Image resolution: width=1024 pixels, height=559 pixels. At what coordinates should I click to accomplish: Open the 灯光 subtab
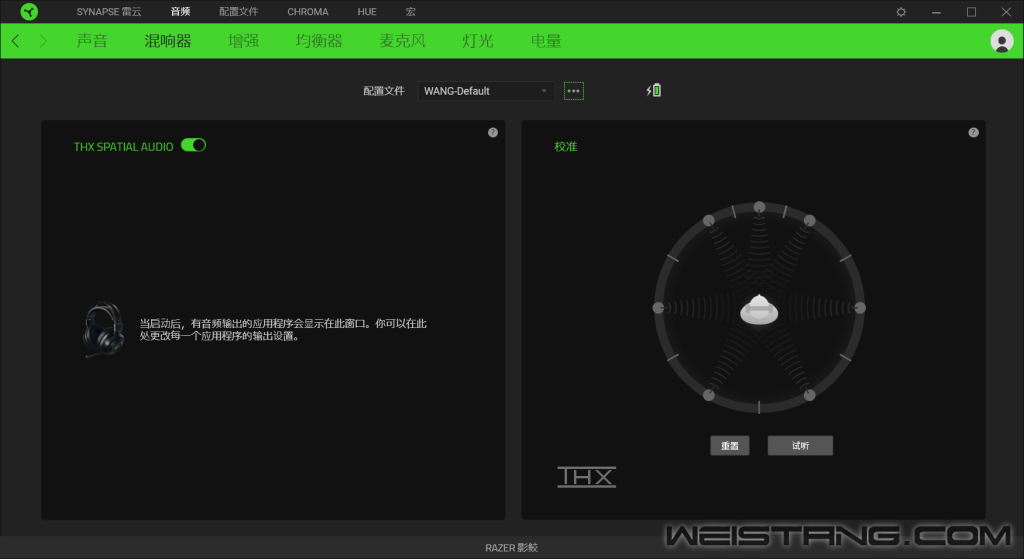tap(477, 40)
